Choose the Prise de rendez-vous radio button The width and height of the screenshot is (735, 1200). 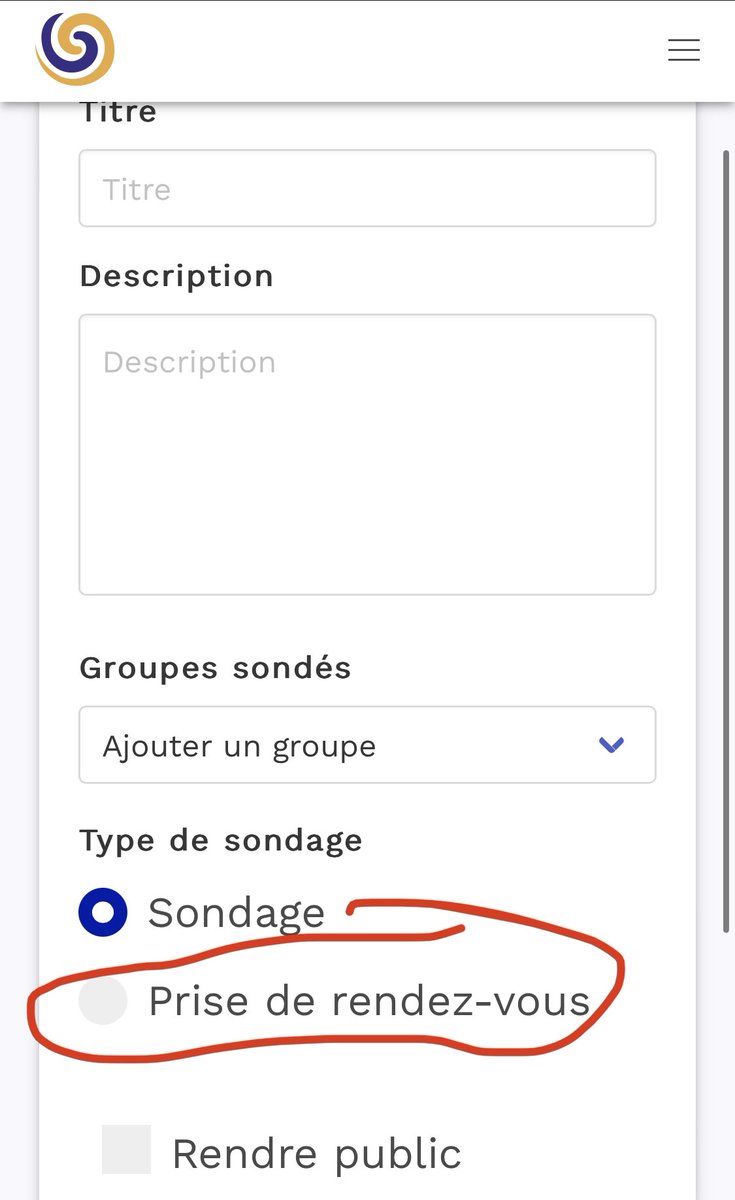coord(103,1001)
